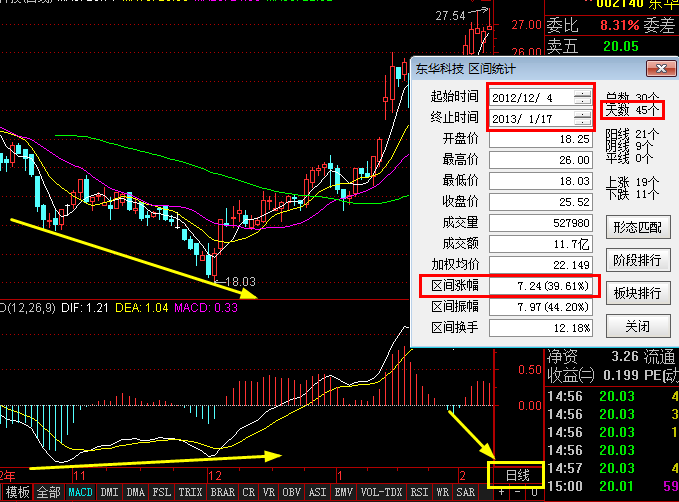Switch to the DMA indicator tab

click(x=136, y=492)
